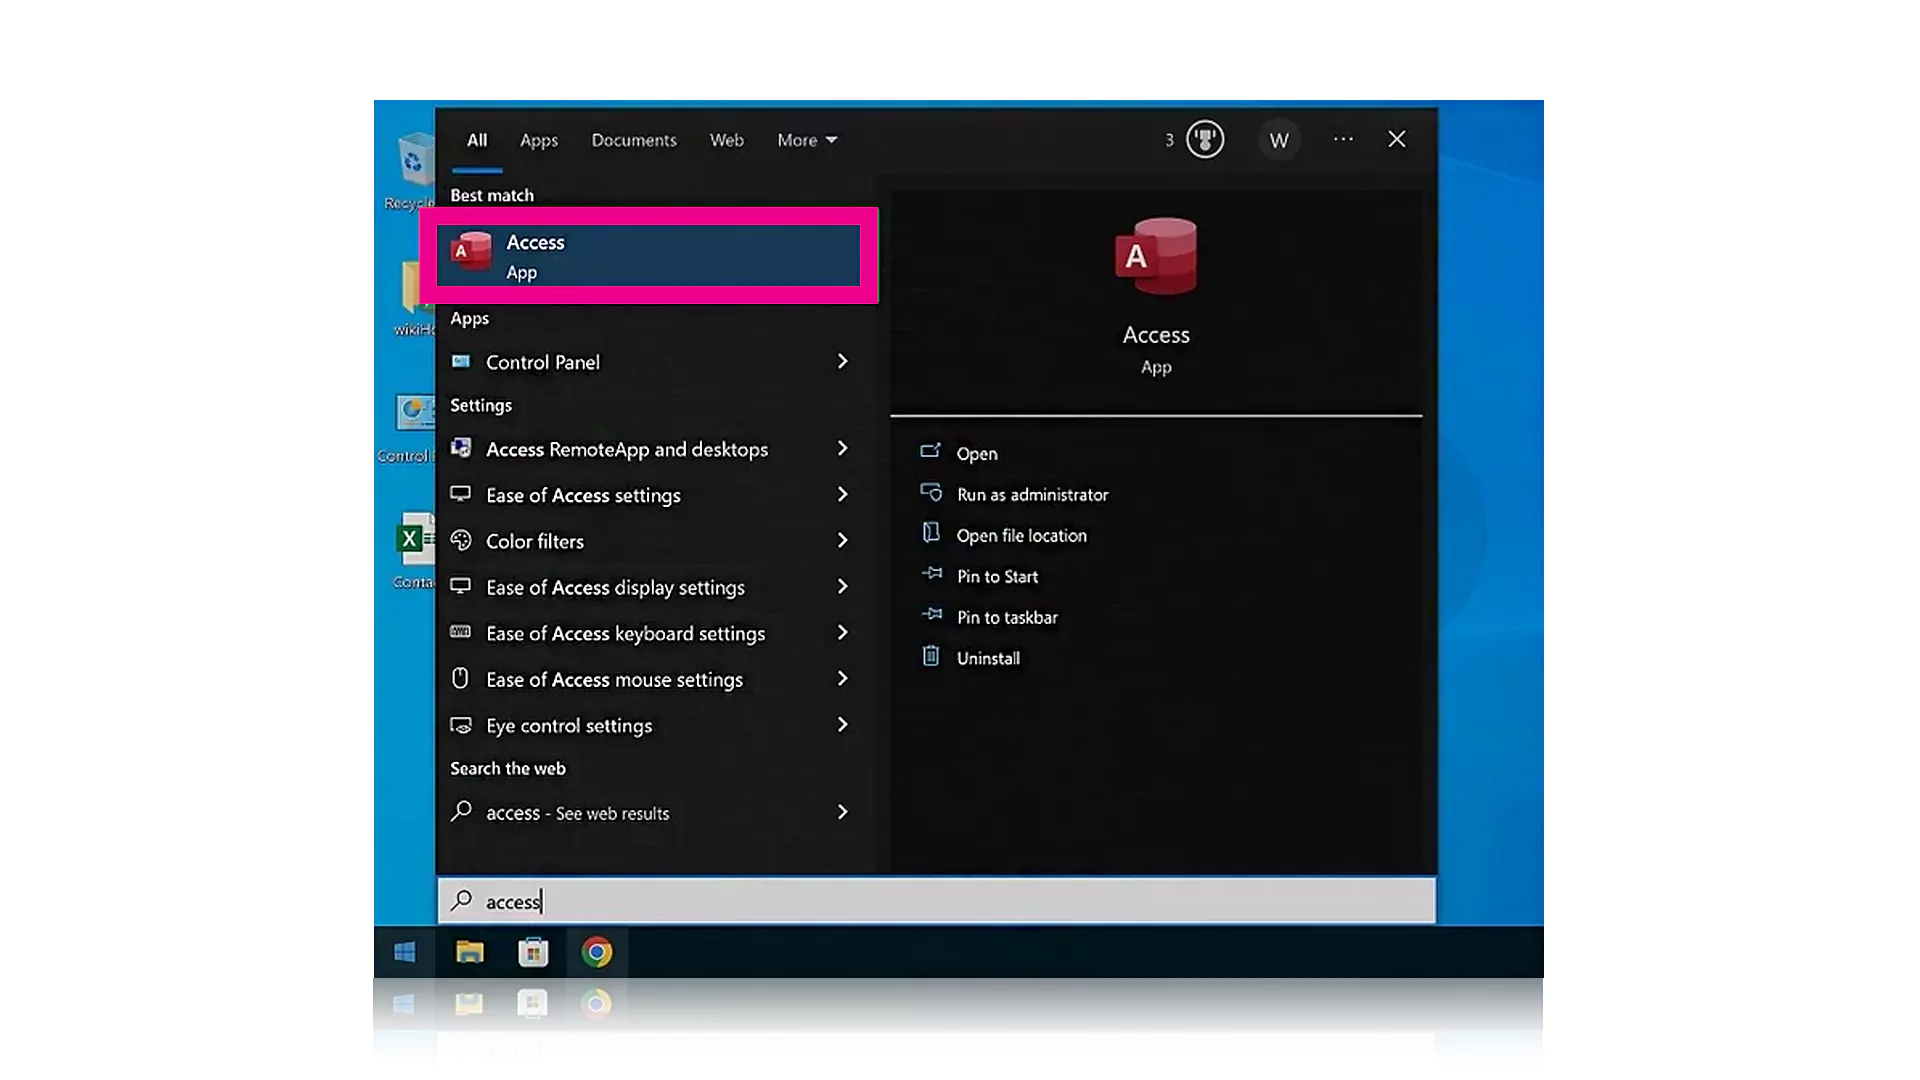Choose Uninstall for Access
This screenshot has width=1920, height=1080.
989,658
